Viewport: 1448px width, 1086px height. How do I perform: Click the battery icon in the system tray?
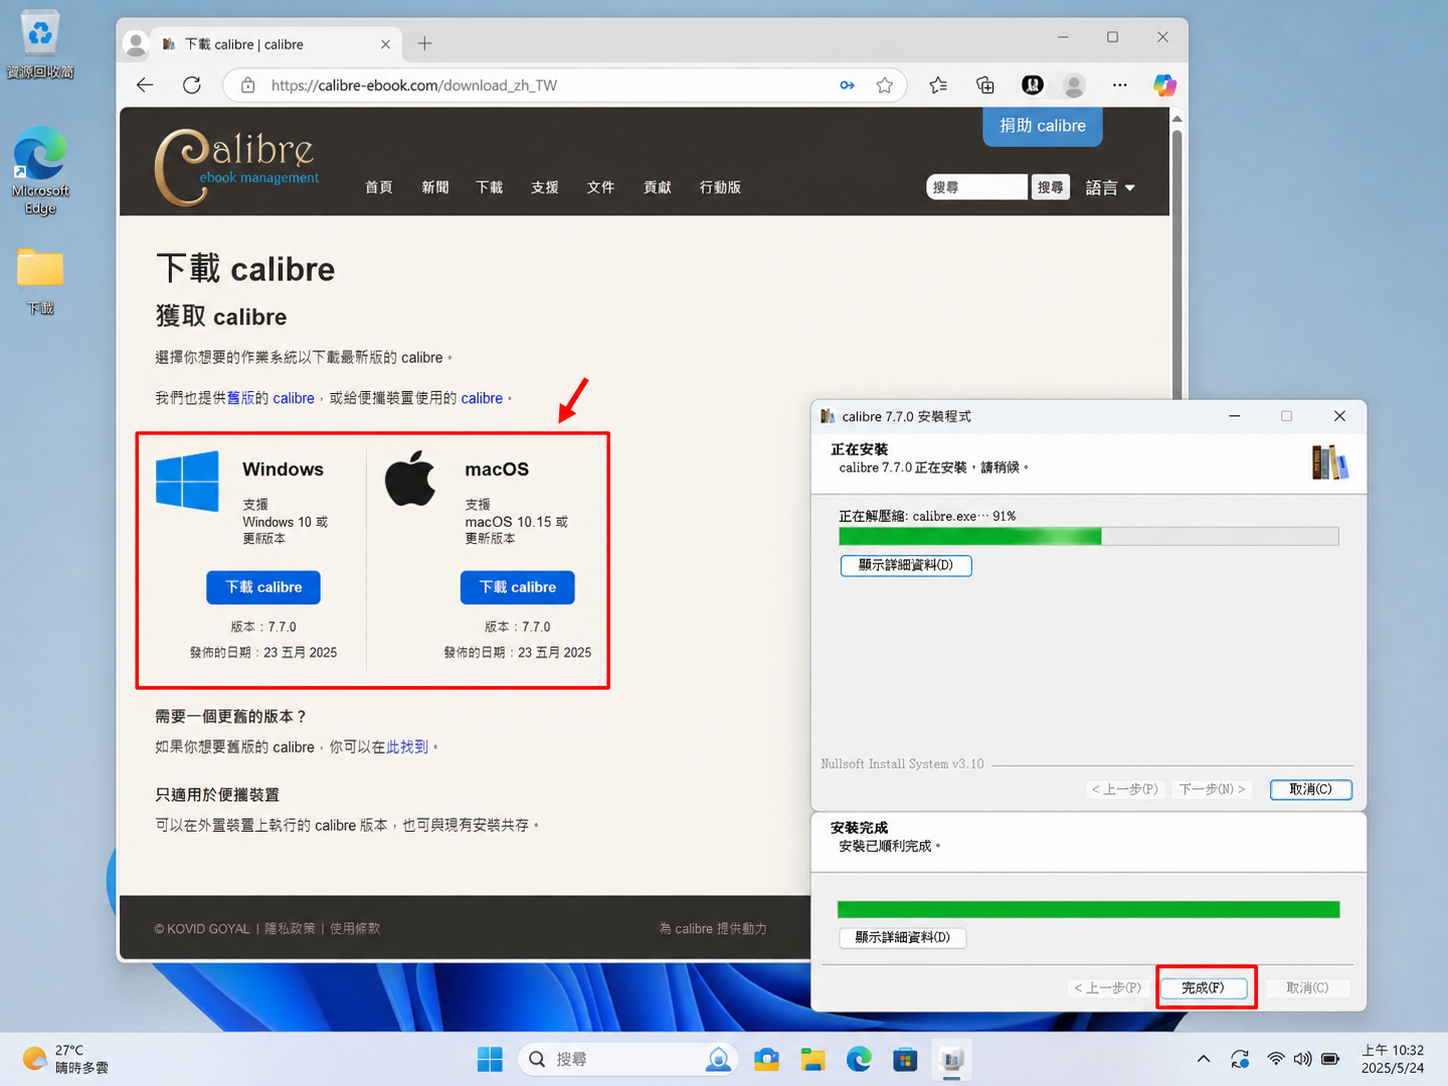[1330, 1059]
